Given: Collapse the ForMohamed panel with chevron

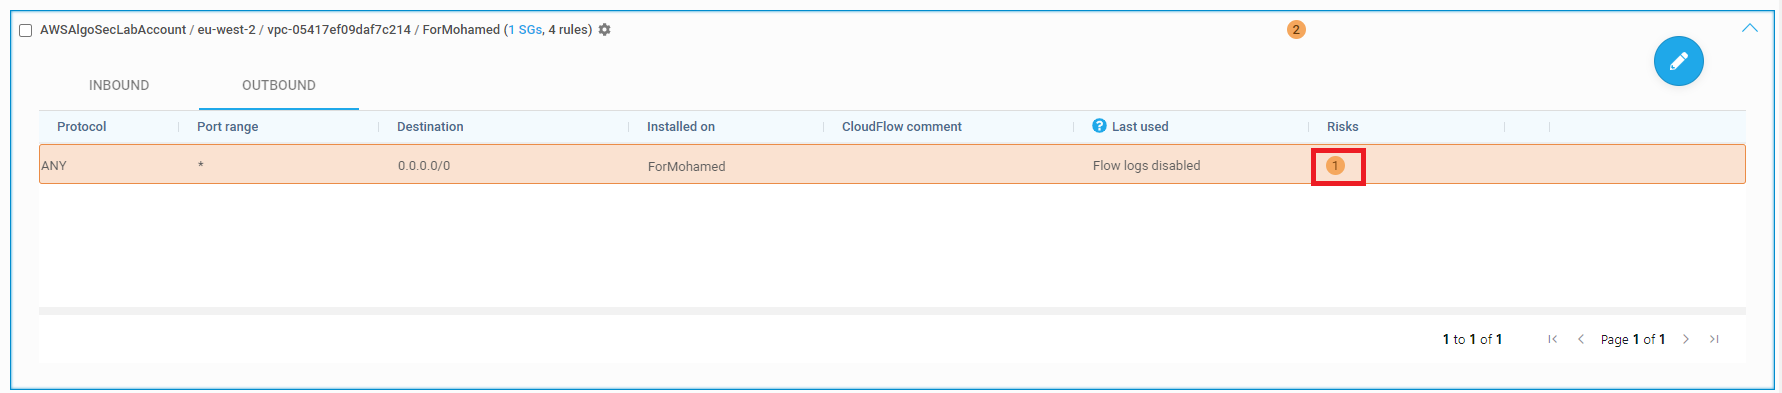Looking at the screenshot, I should 1750,28.
